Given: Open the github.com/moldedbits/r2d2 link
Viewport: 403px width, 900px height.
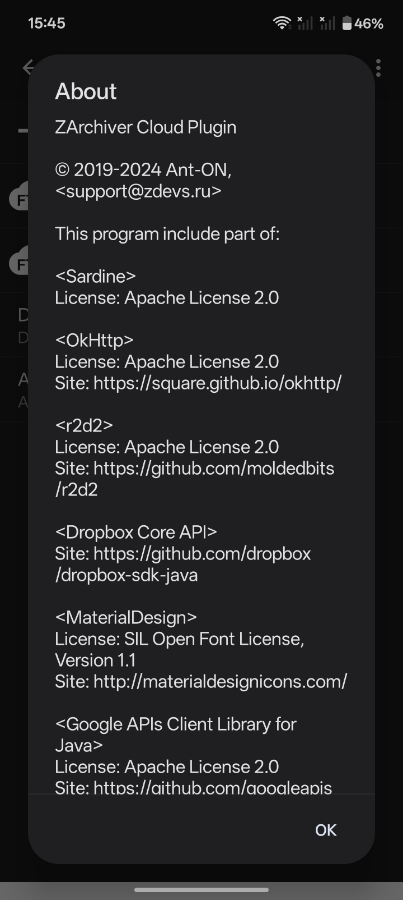Looking at the screenshot, I should click(x=195, y=479).
